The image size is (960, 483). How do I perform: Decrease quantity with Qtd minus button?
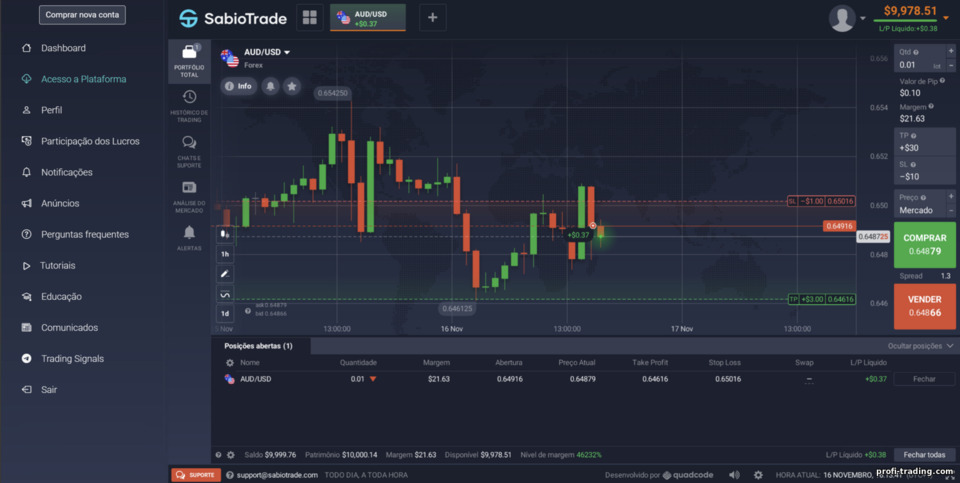[x=951, y=65]
